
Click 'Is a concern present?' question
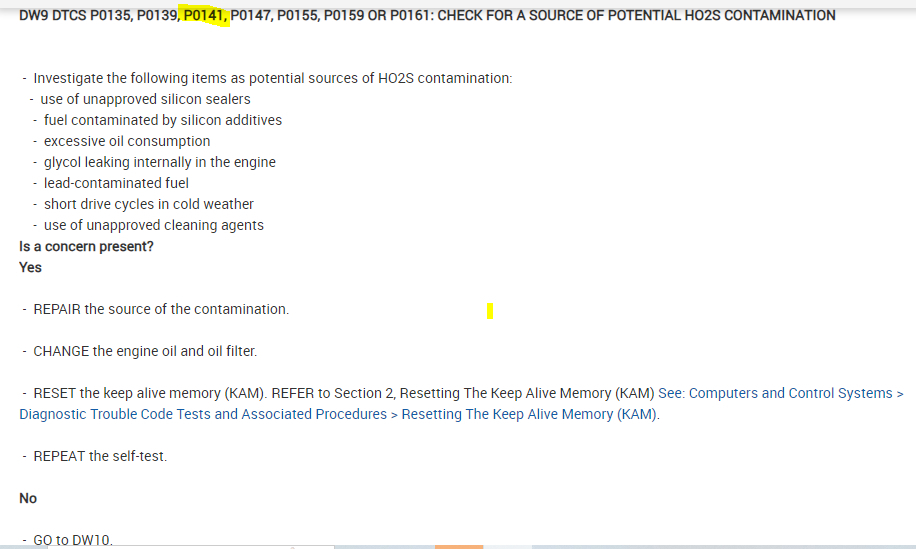(x=87, y=246)
